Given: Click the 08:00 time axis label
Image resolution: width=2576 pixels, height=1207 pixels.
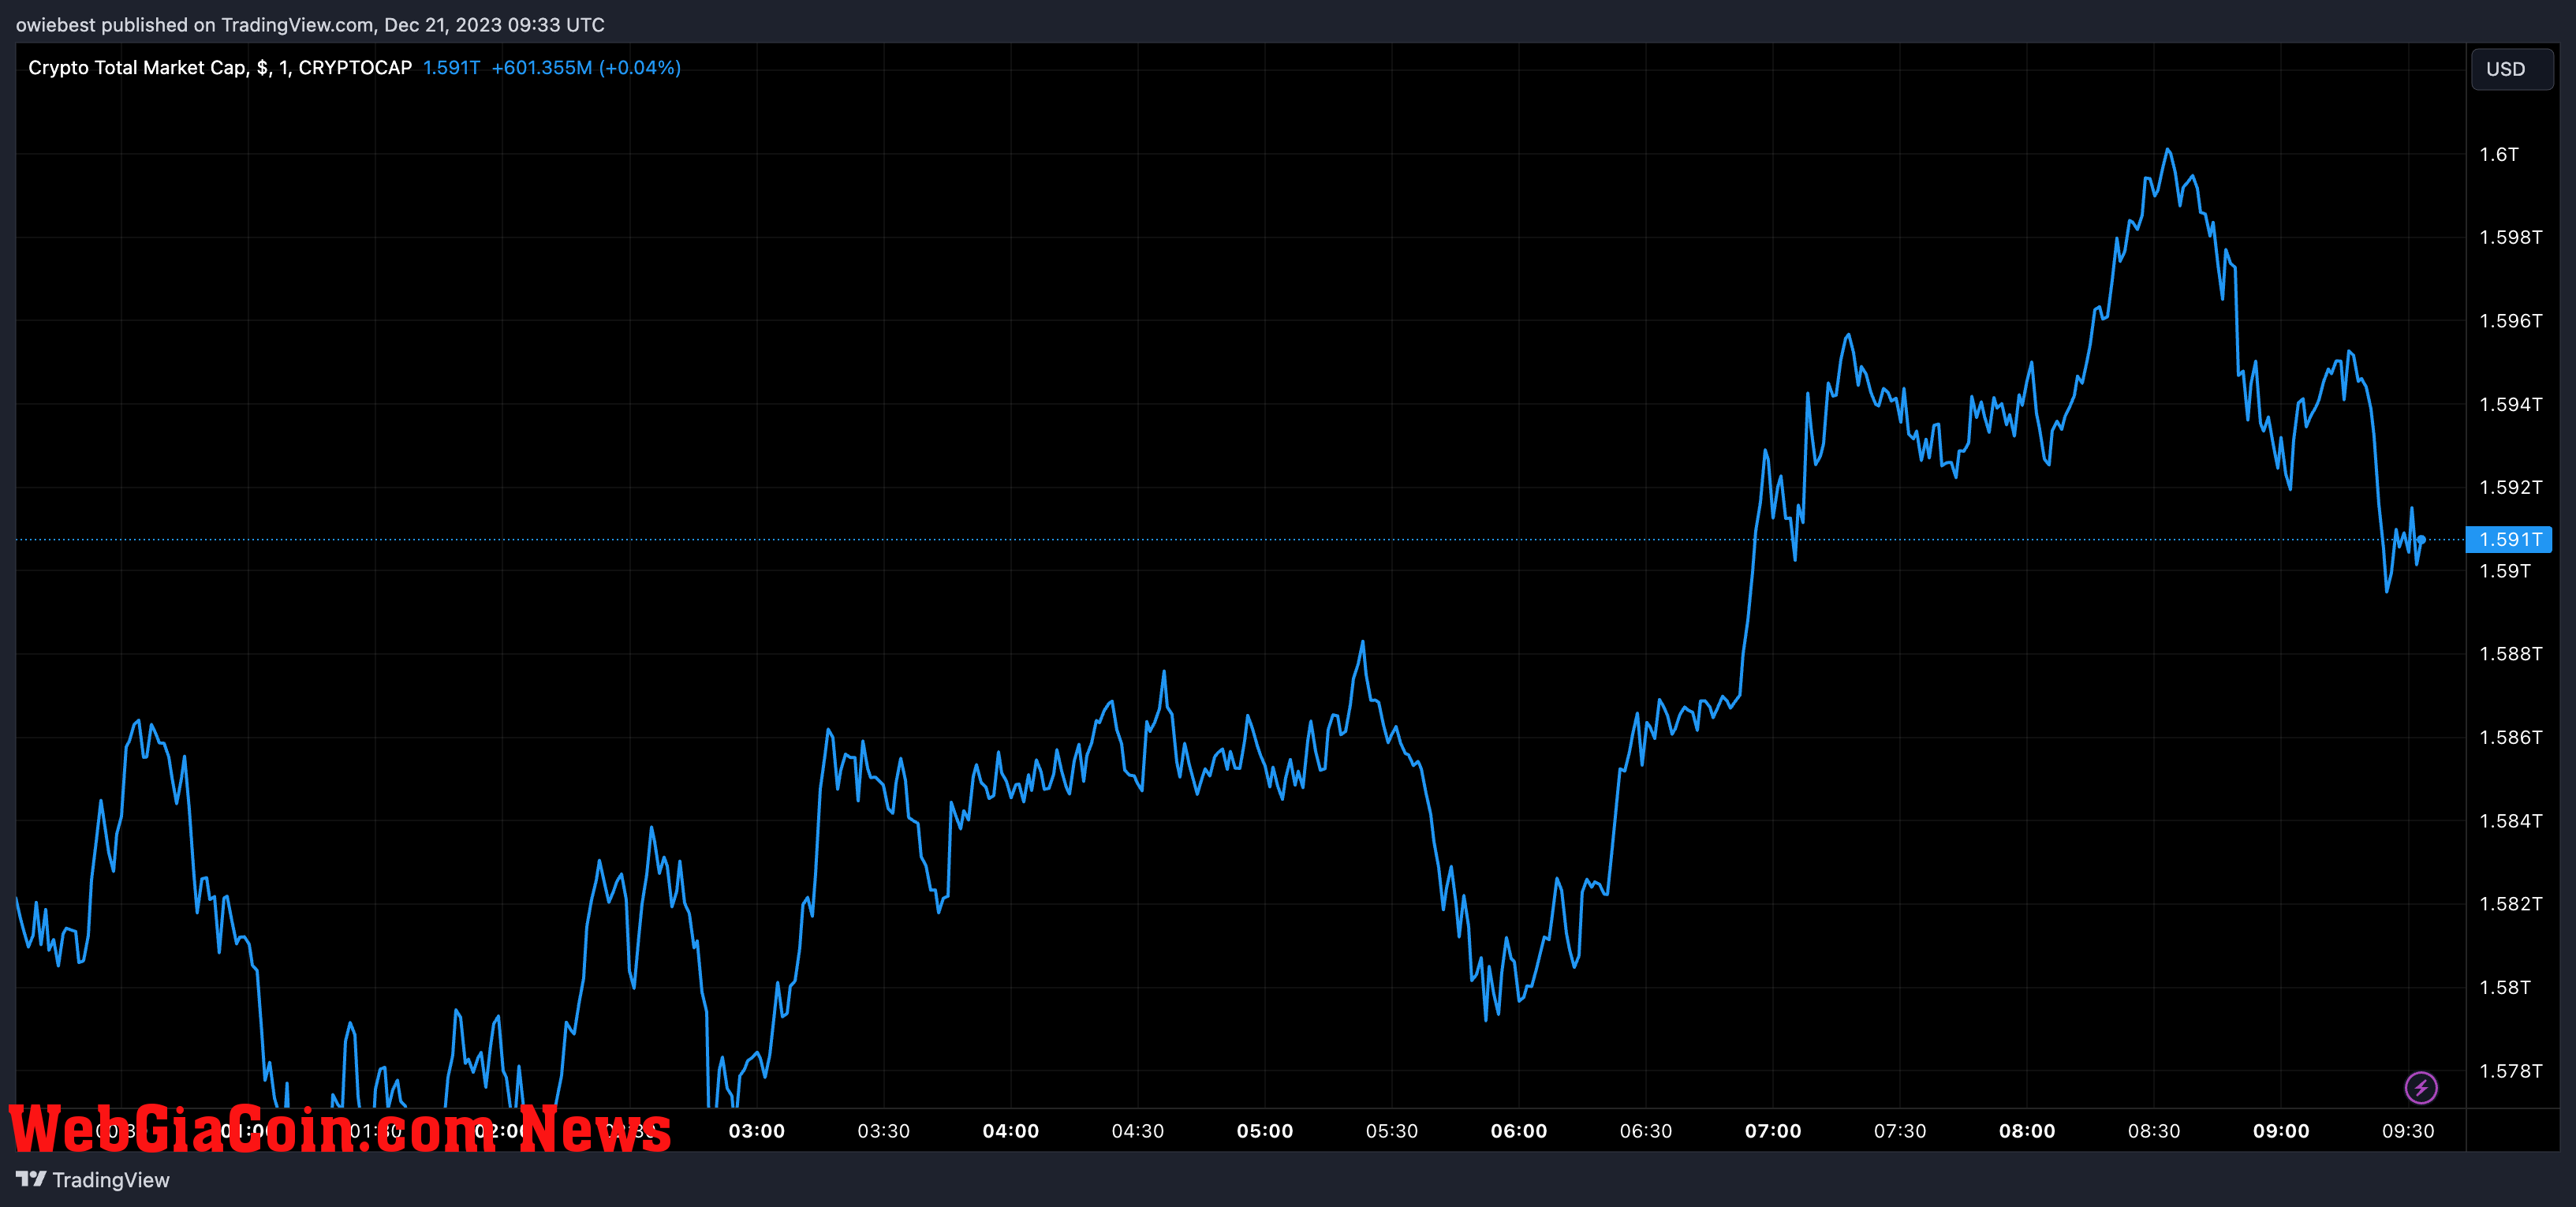Looking at the screenshot, I should coord(2027,1131).
